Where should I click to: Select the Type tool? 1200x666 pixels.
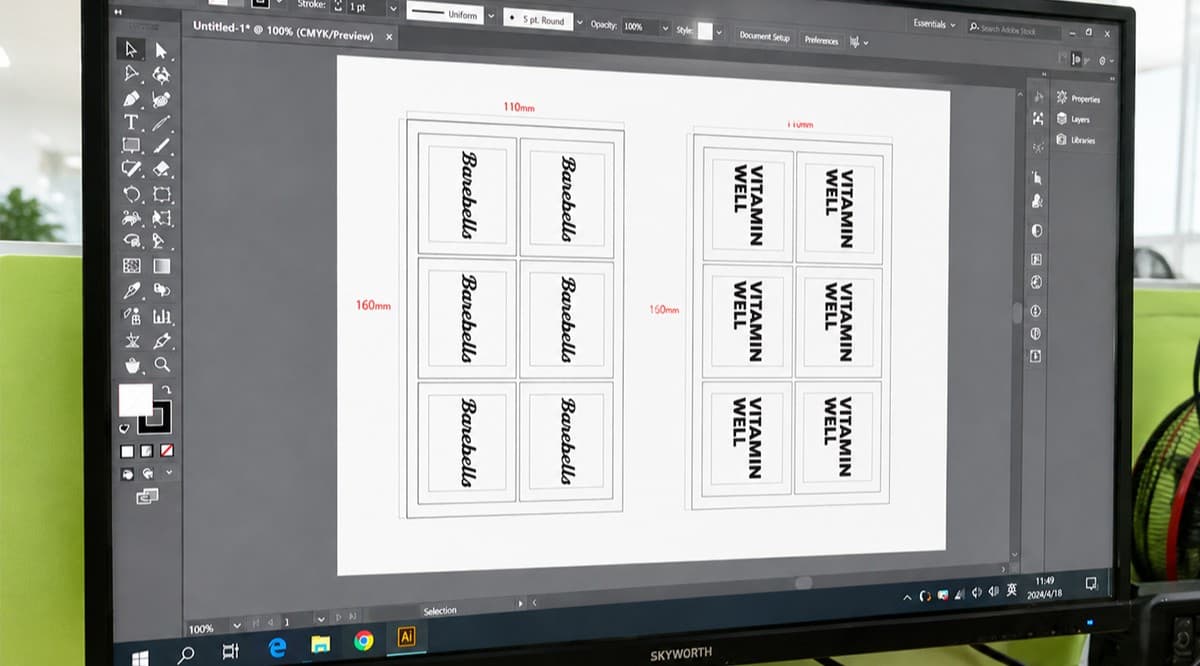(x=130, y=121)
